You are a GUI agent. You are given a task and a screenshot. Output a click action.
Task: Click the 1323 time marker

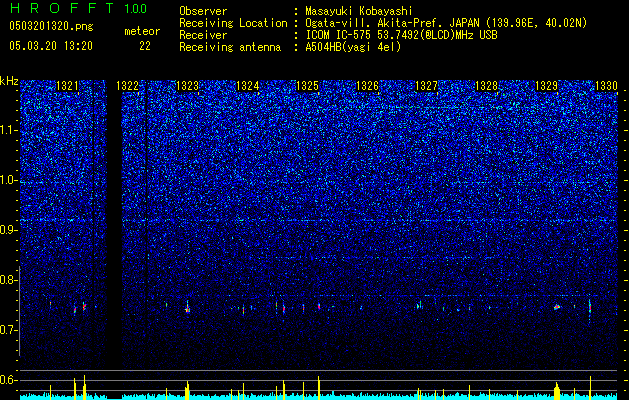[187, 86]
